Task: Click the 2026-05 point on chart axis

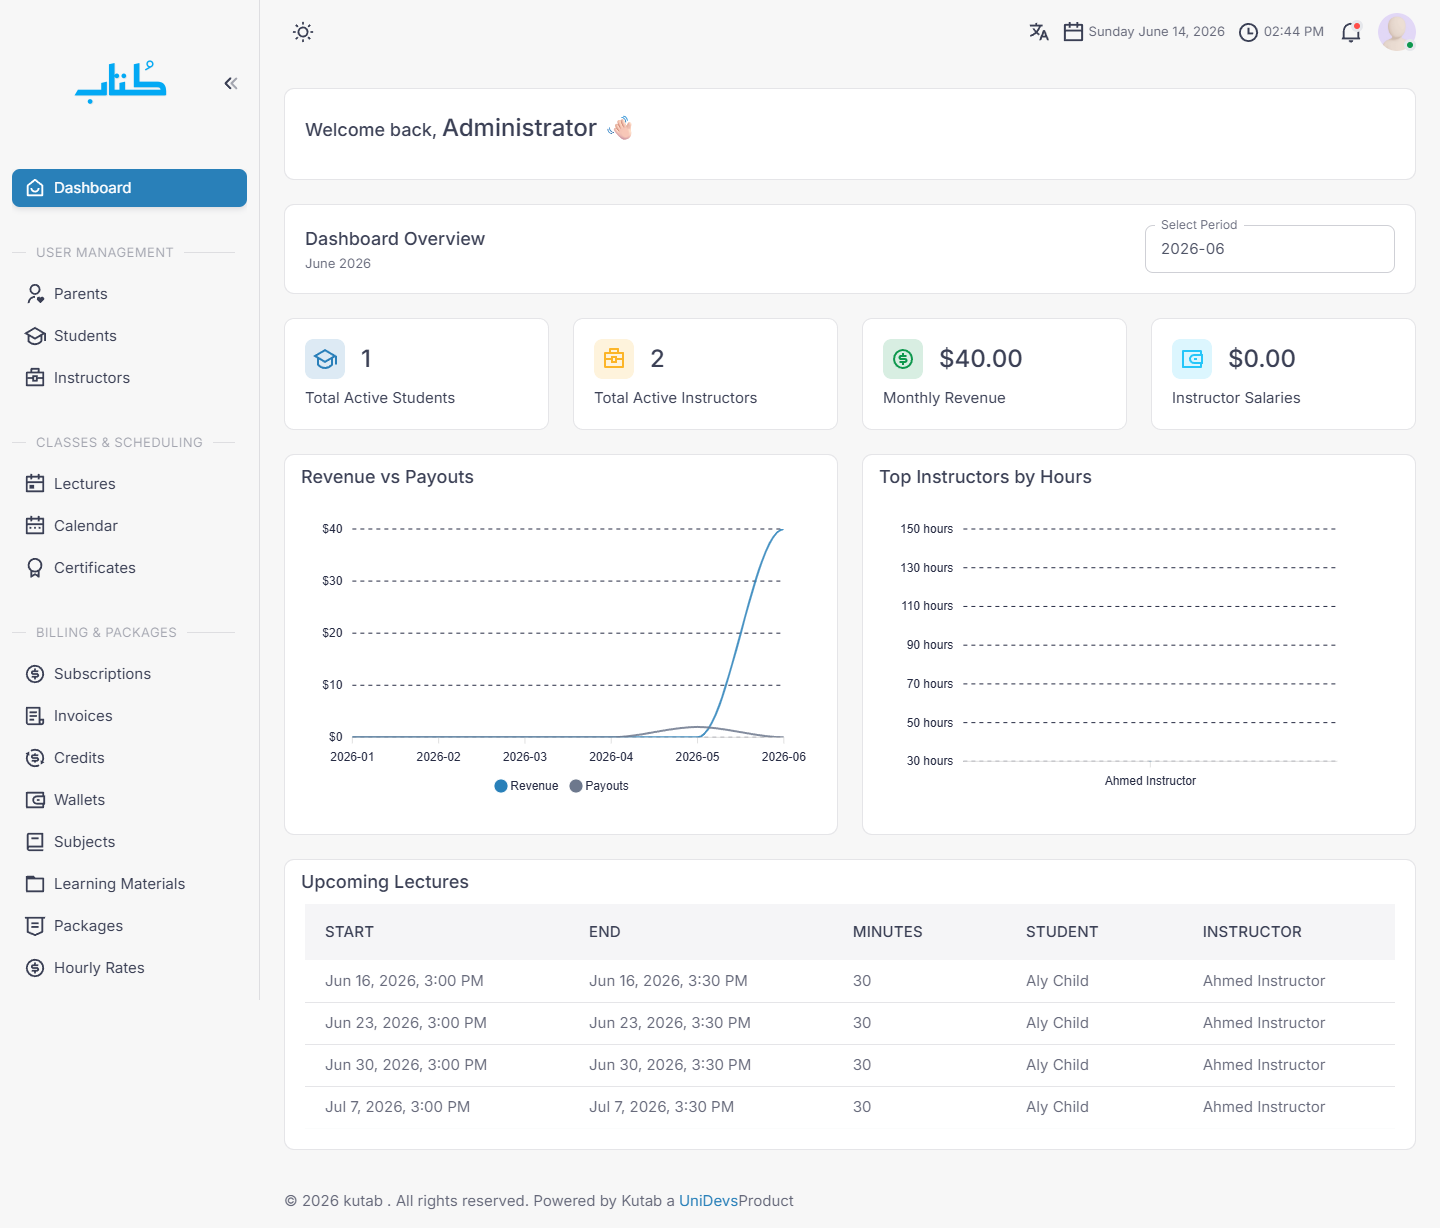Action: click(x=697, y=757)
